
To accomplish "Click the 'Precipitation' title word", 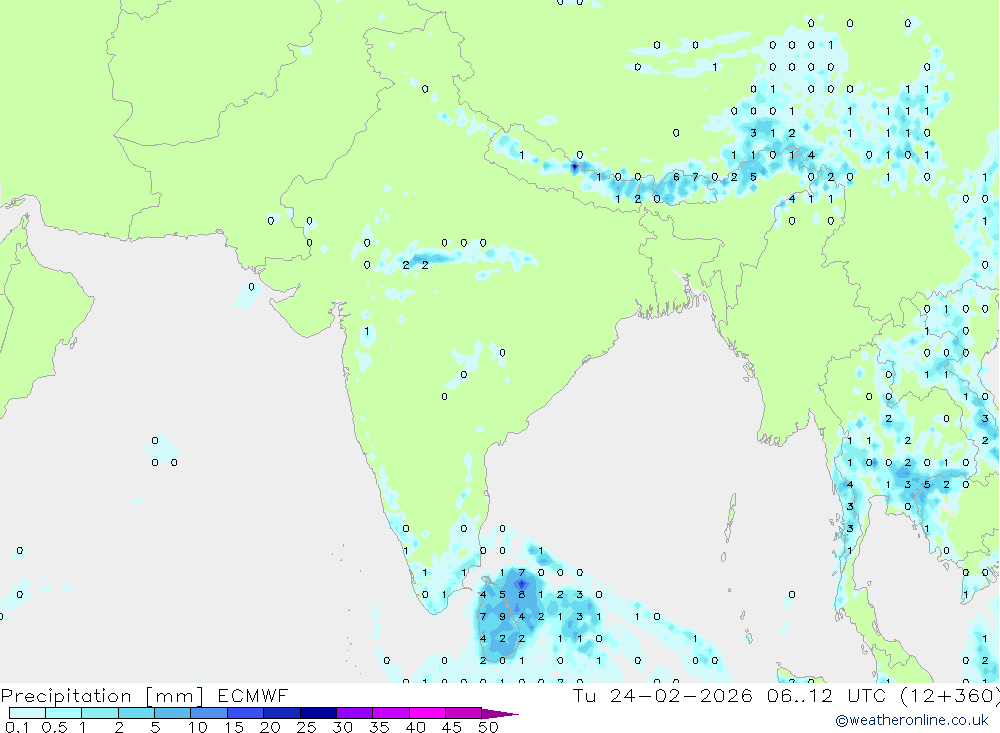I will point(66,696).
